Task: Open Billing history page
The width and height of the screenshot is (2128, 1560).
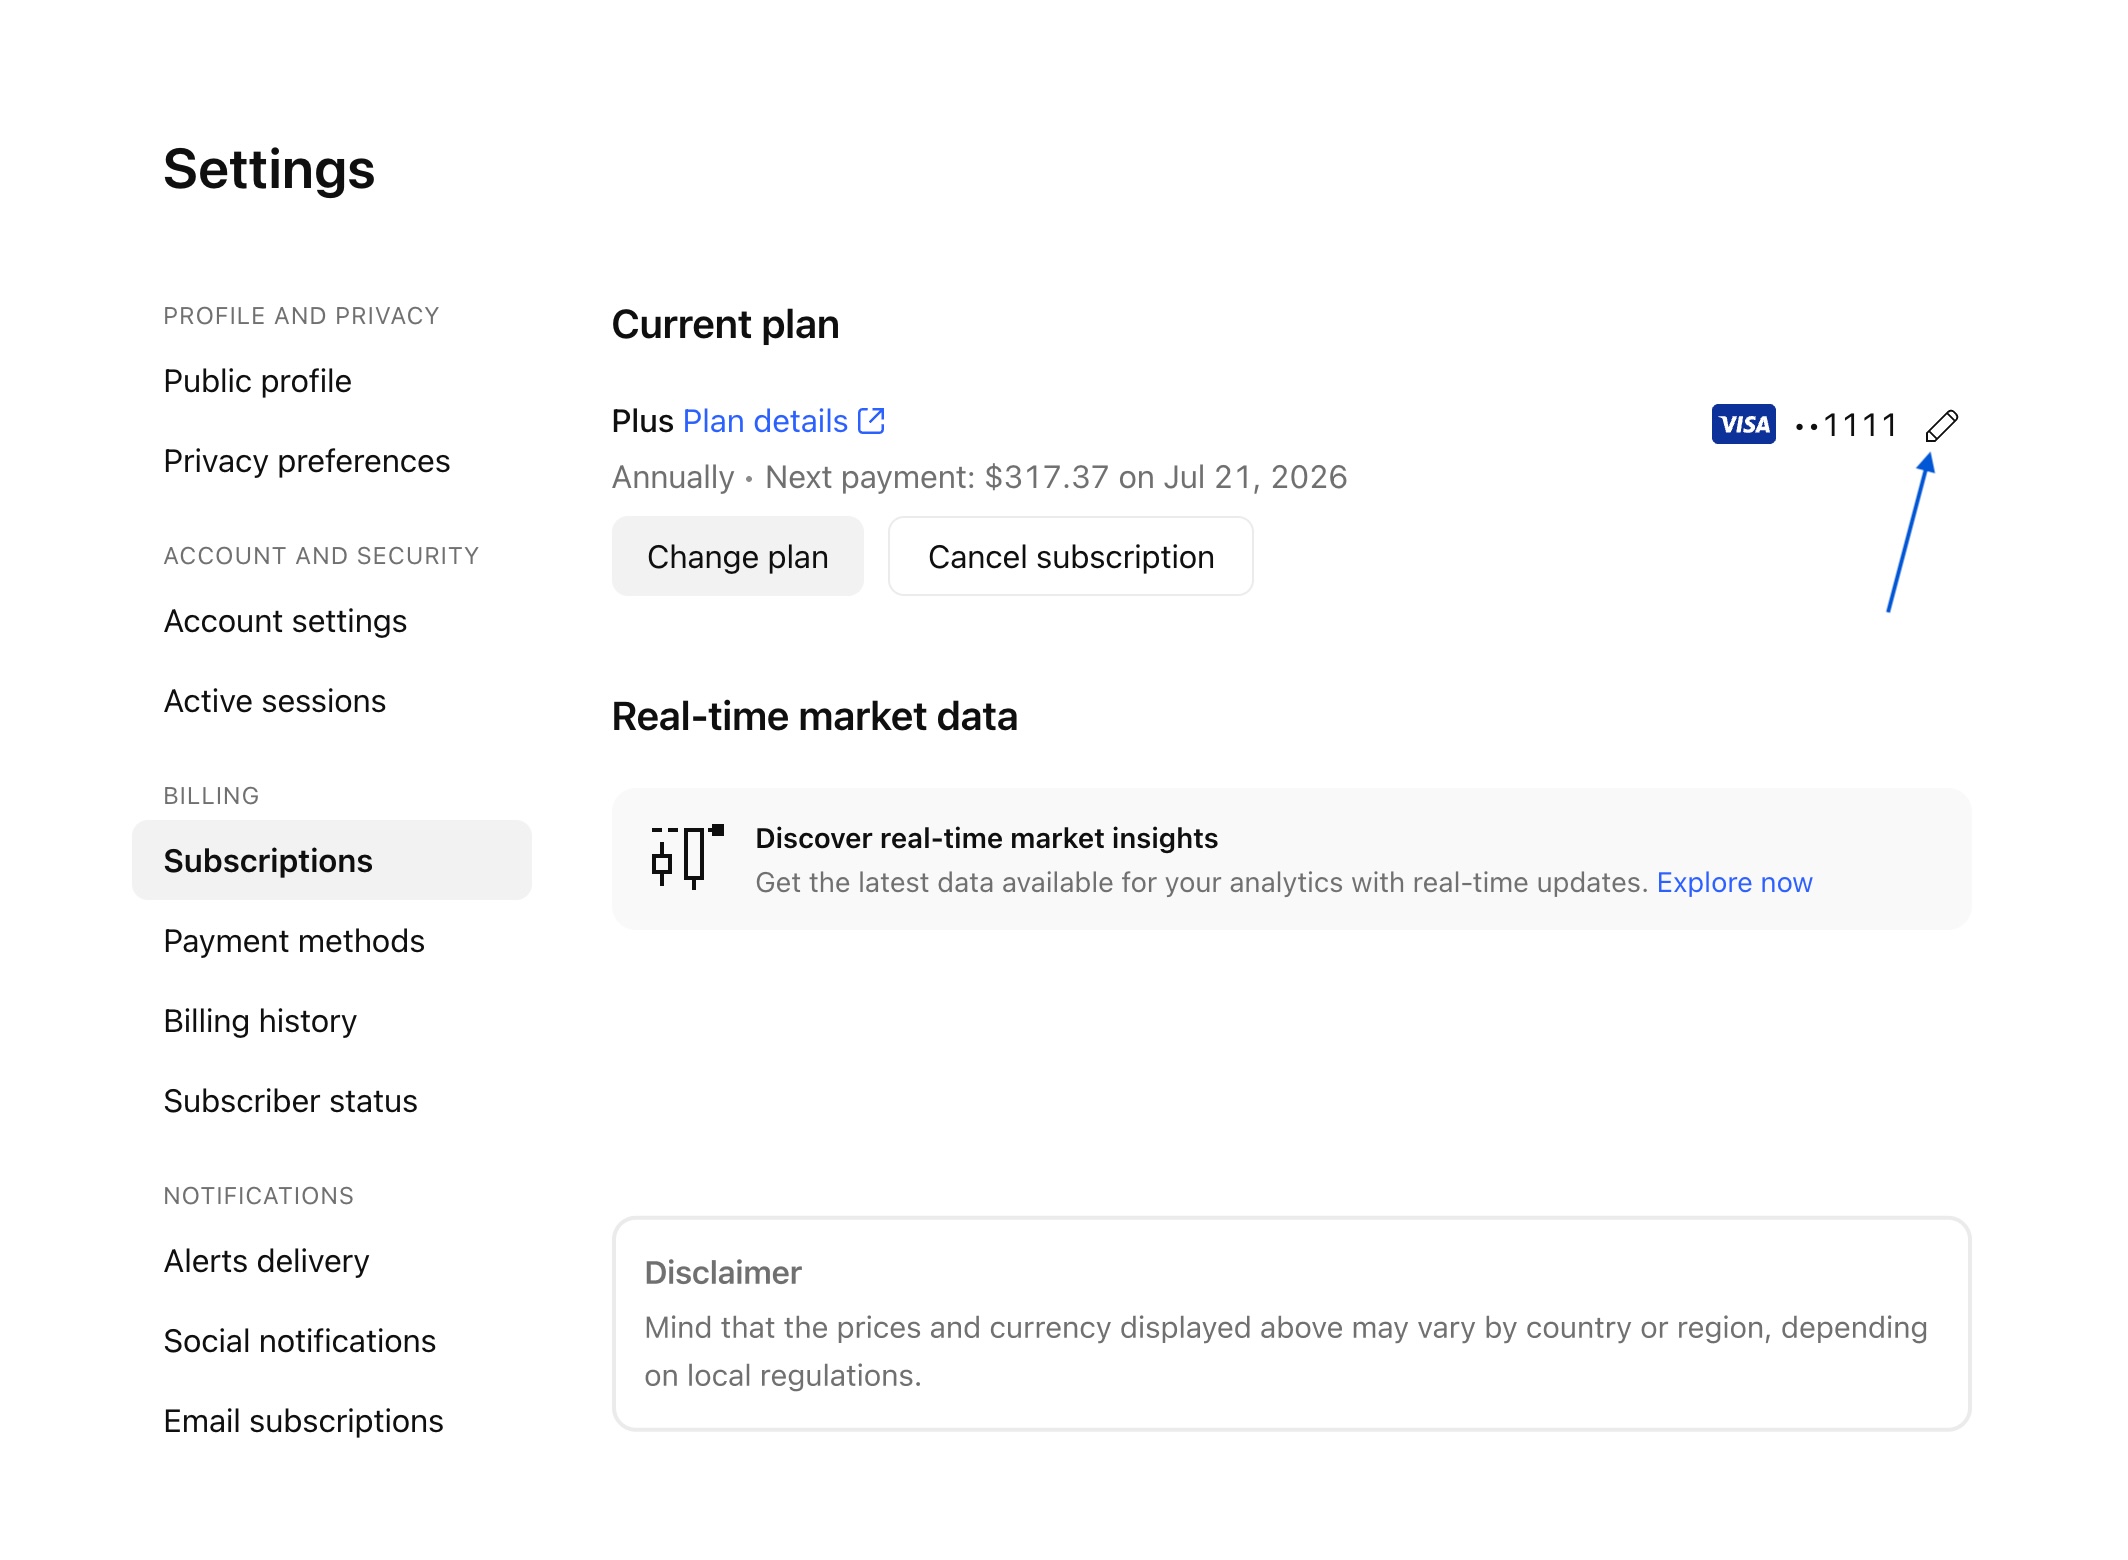Action: tap(260, 1021)
